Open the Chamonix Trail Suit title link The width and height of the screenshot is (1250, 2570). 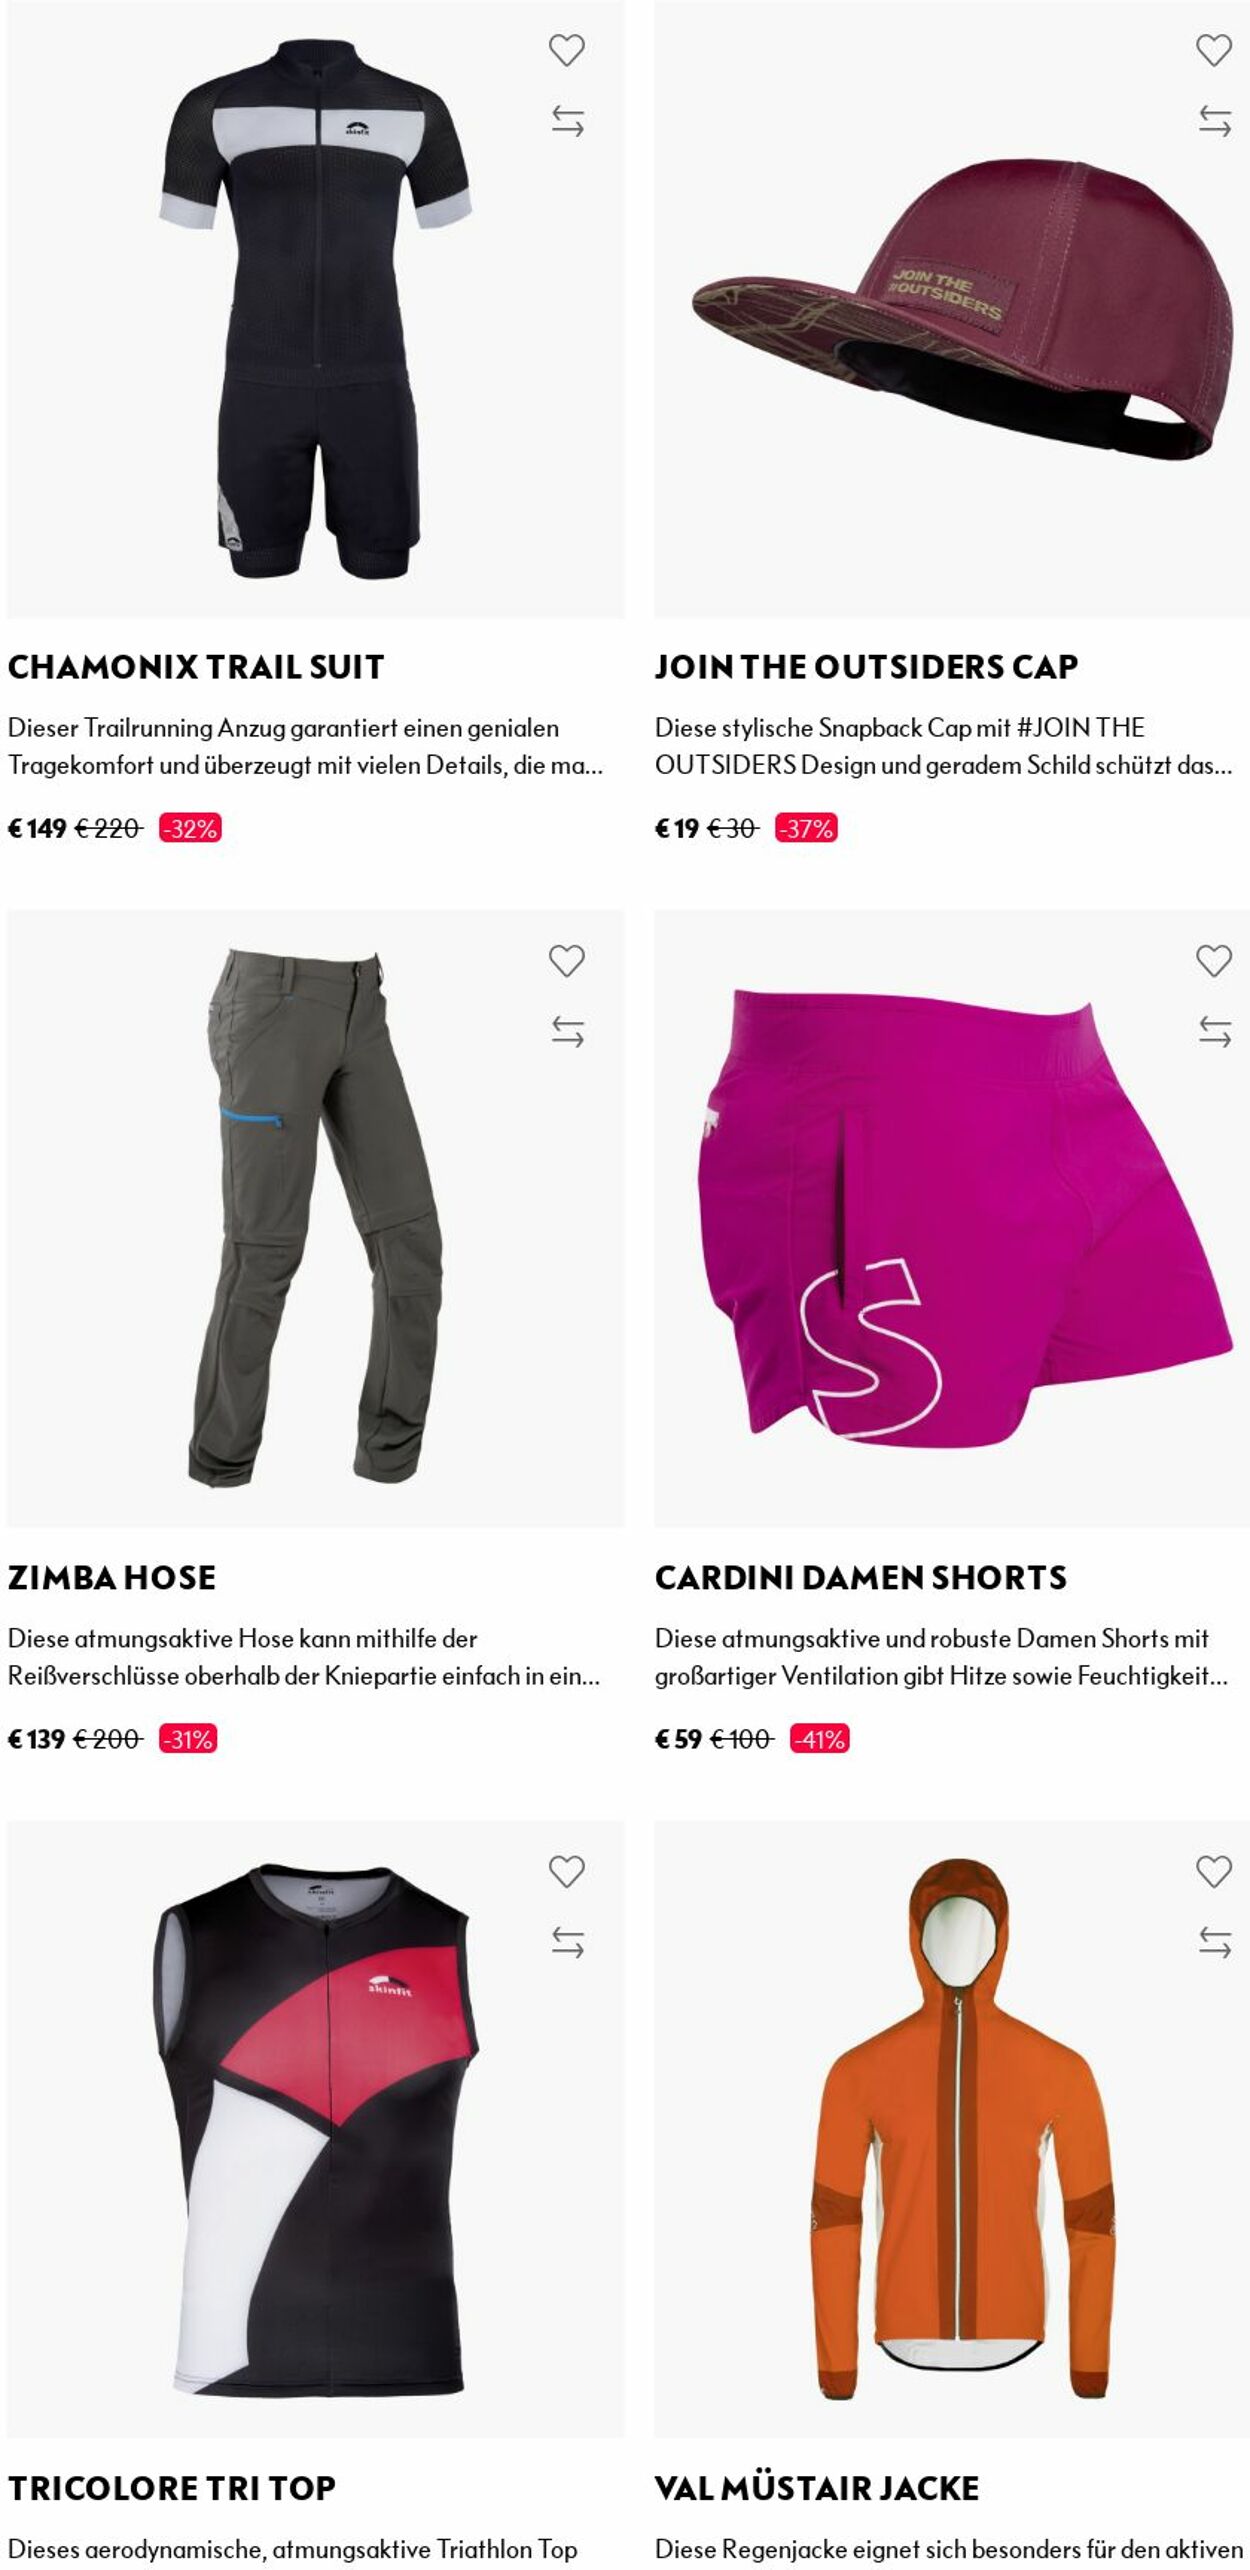(x=196, y=667)
